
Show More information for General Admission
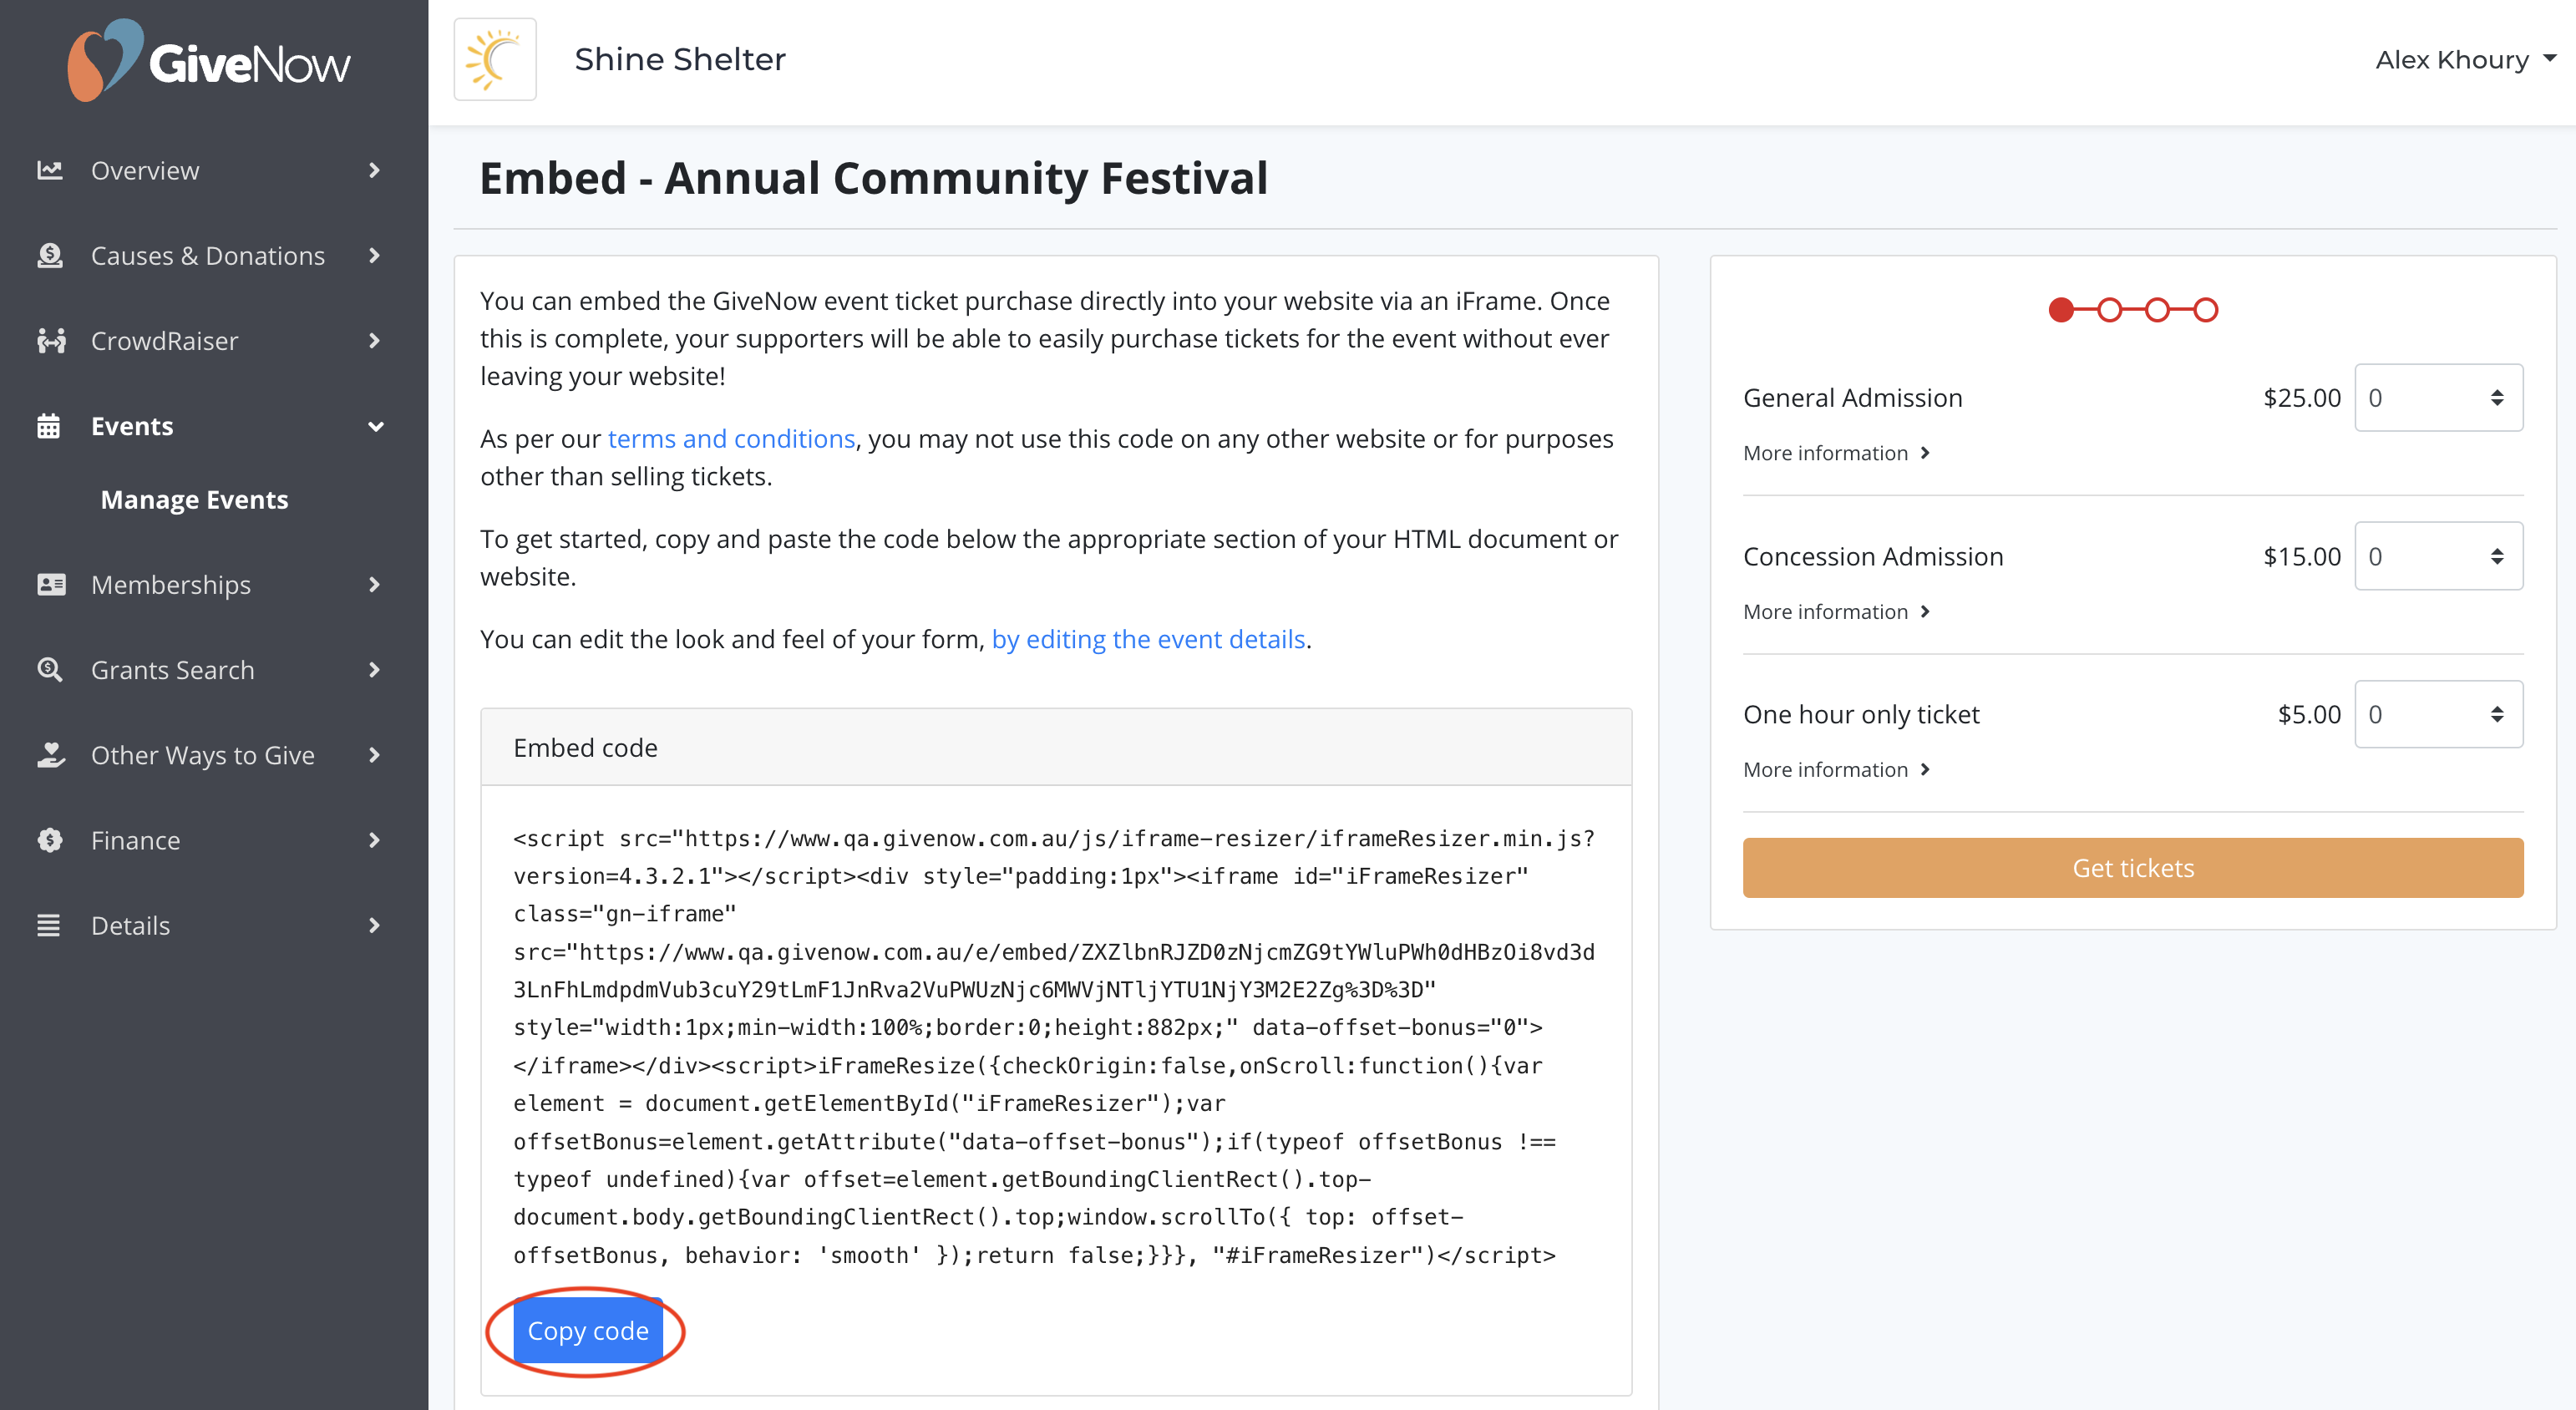[x=1836, y=453]
